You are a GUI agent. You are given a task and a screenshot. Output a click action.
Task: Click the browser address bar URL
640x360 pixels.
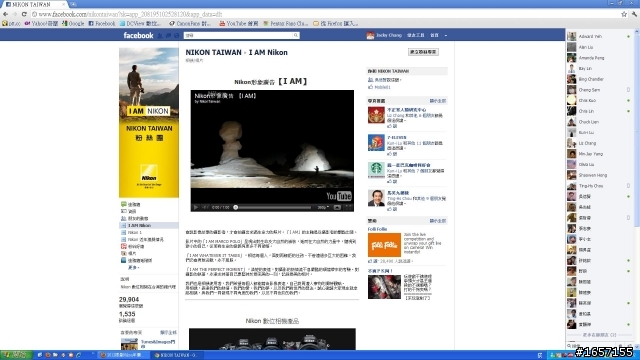point(131,14)
